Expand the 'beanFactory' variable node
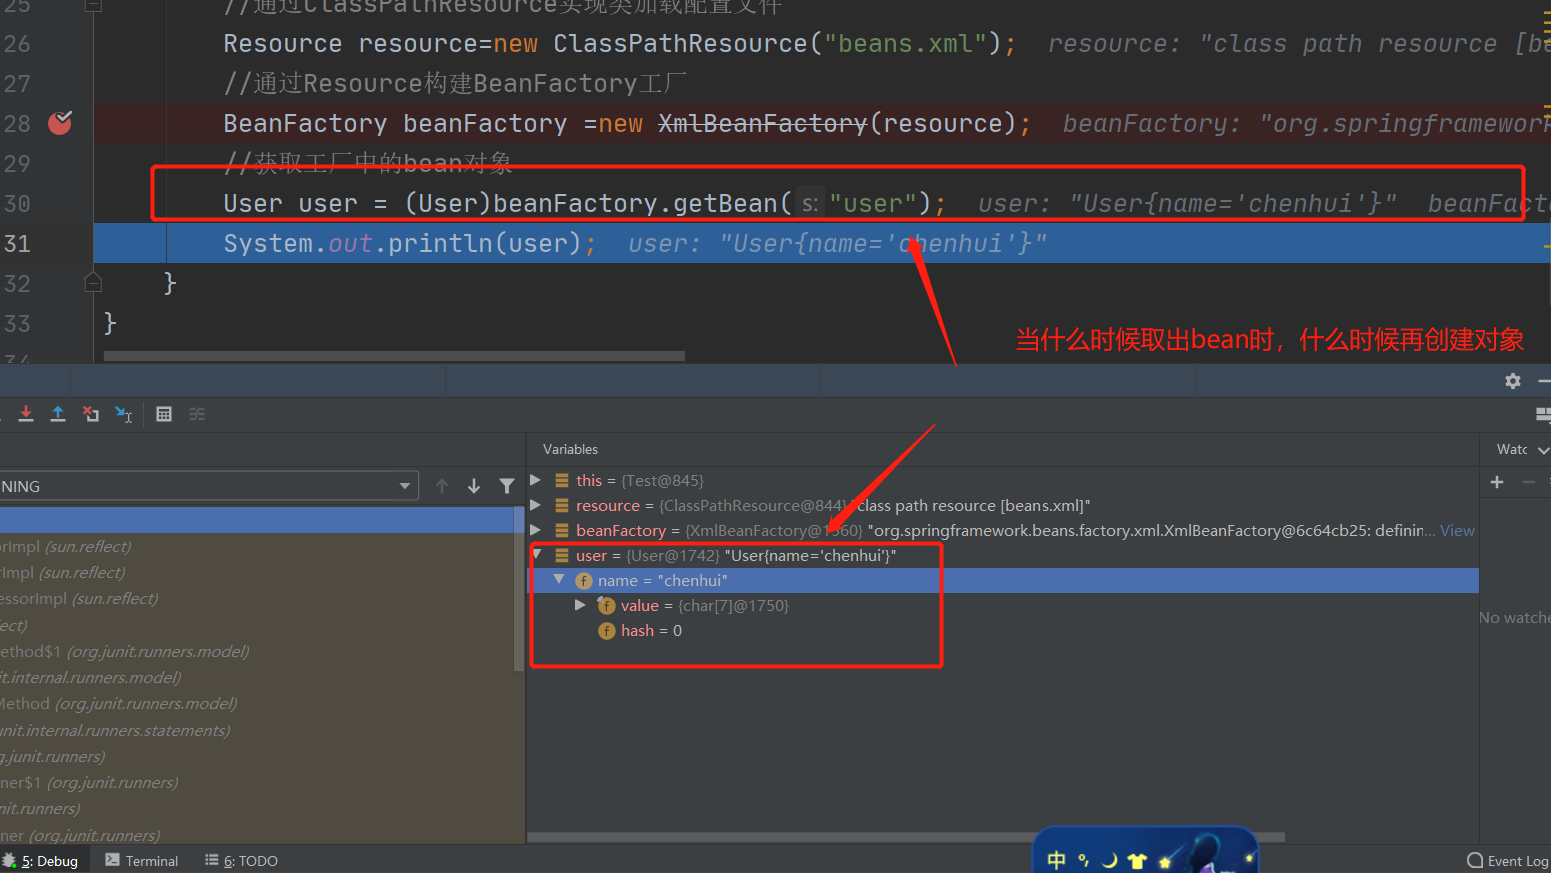Screen dimensions: 1551x873 (535, 530)
